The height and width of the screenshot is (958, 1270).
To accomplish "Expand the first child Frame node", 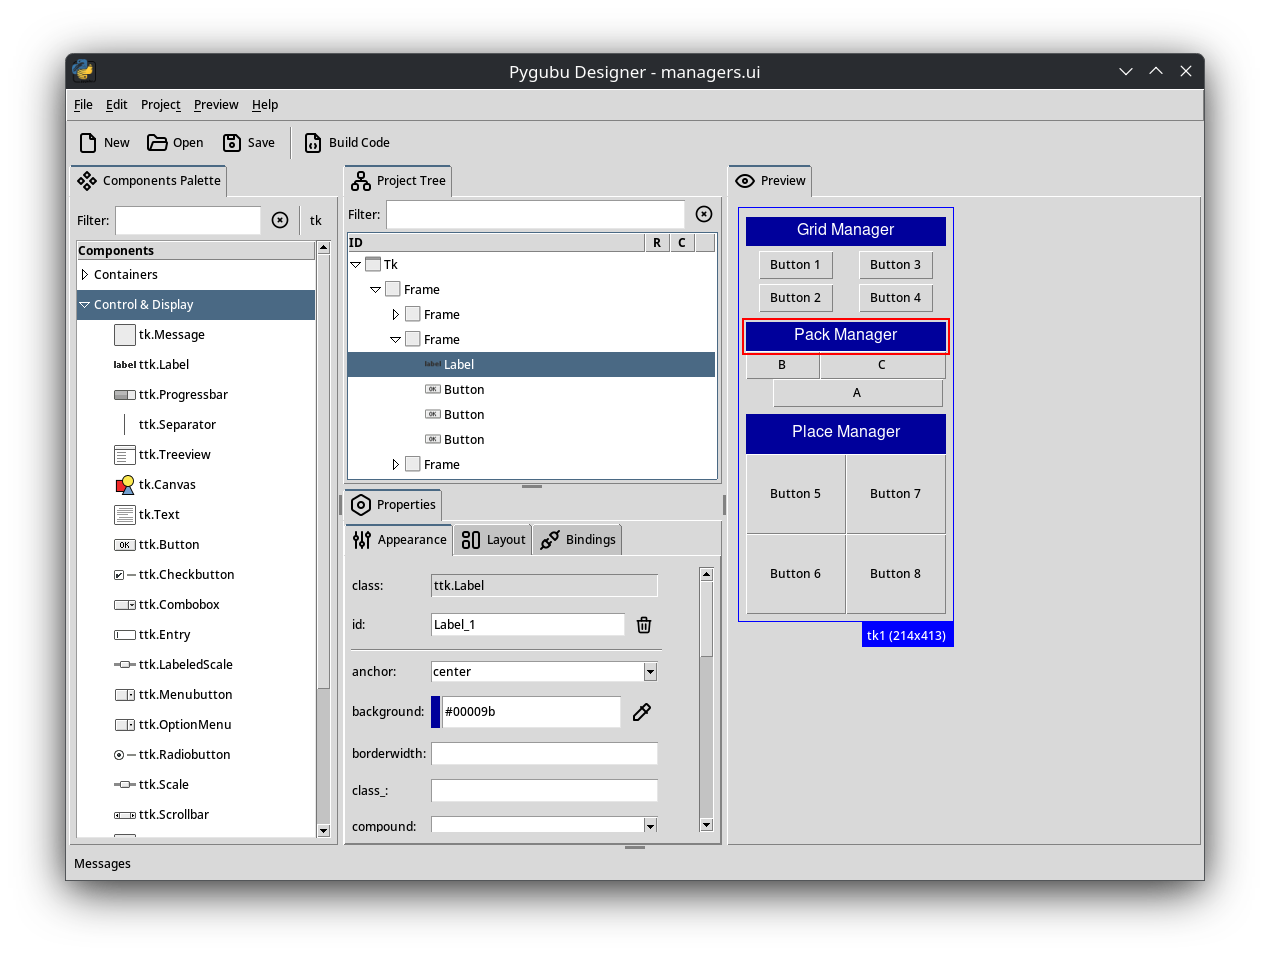I will point(395,315).
